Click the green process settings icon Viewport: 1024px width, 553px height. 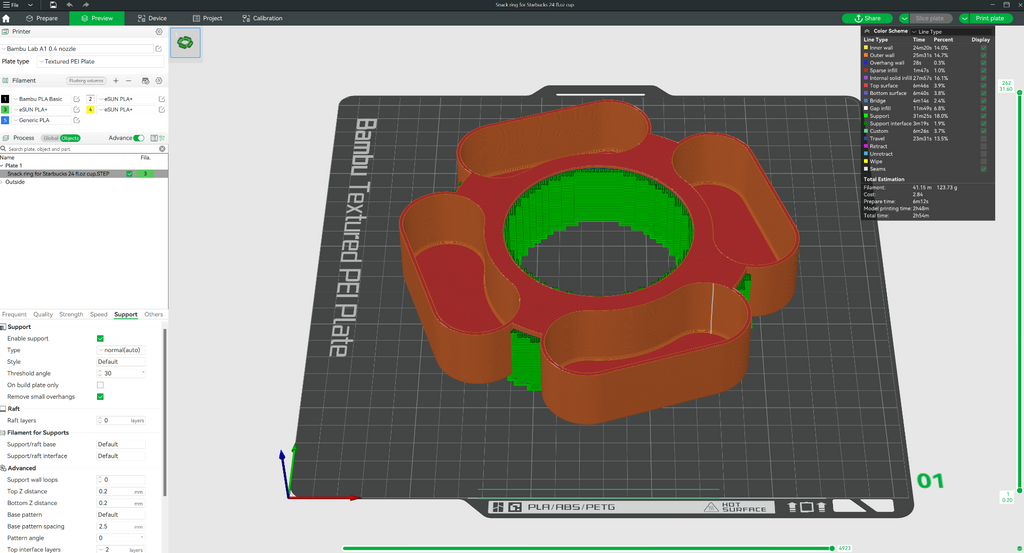coord(161,138)
